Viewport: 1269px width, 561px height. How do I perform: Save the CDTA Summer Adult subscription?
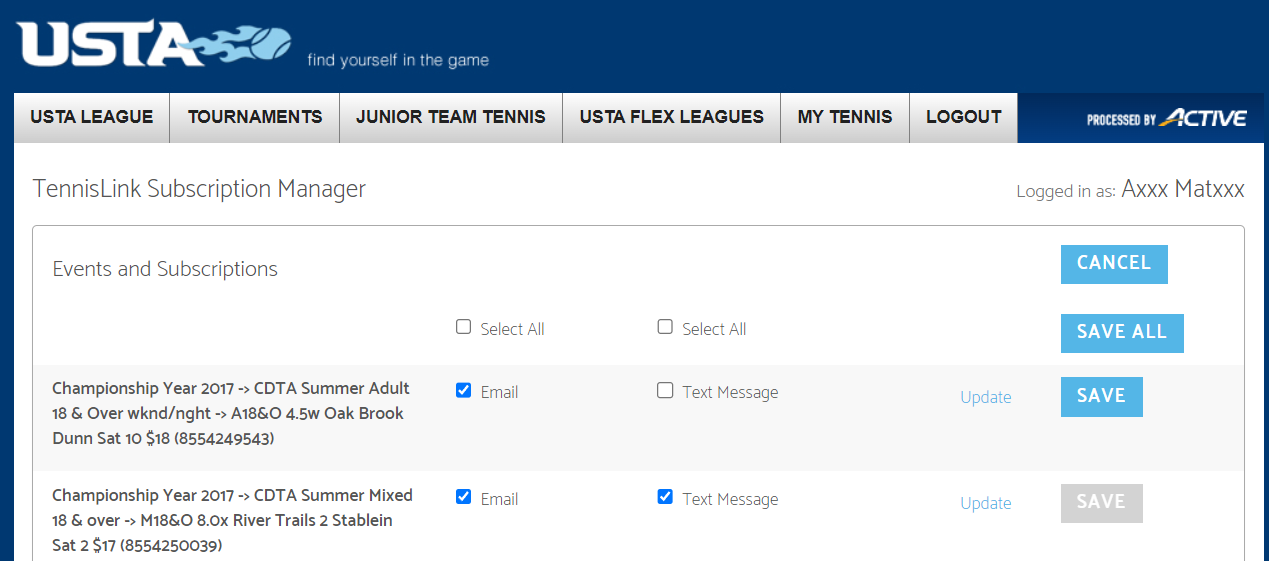point(1102,397)
